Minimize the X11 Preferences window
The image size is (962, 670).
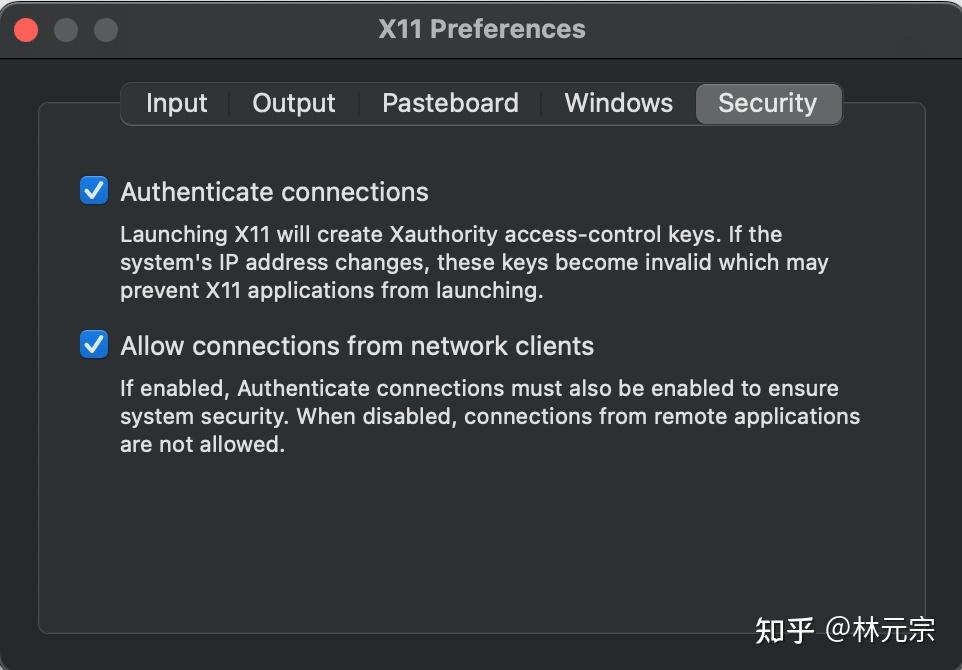pyautogui.click(x=65, y=29)
